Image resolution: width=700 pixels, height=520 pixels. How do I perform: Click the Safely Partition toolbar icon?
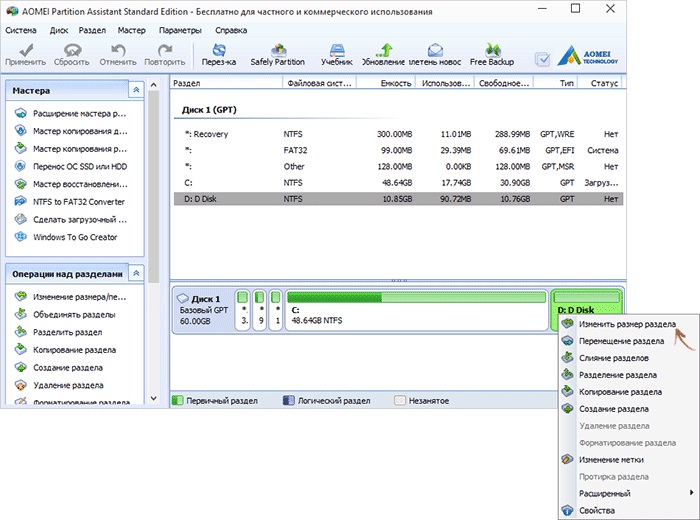278,55
